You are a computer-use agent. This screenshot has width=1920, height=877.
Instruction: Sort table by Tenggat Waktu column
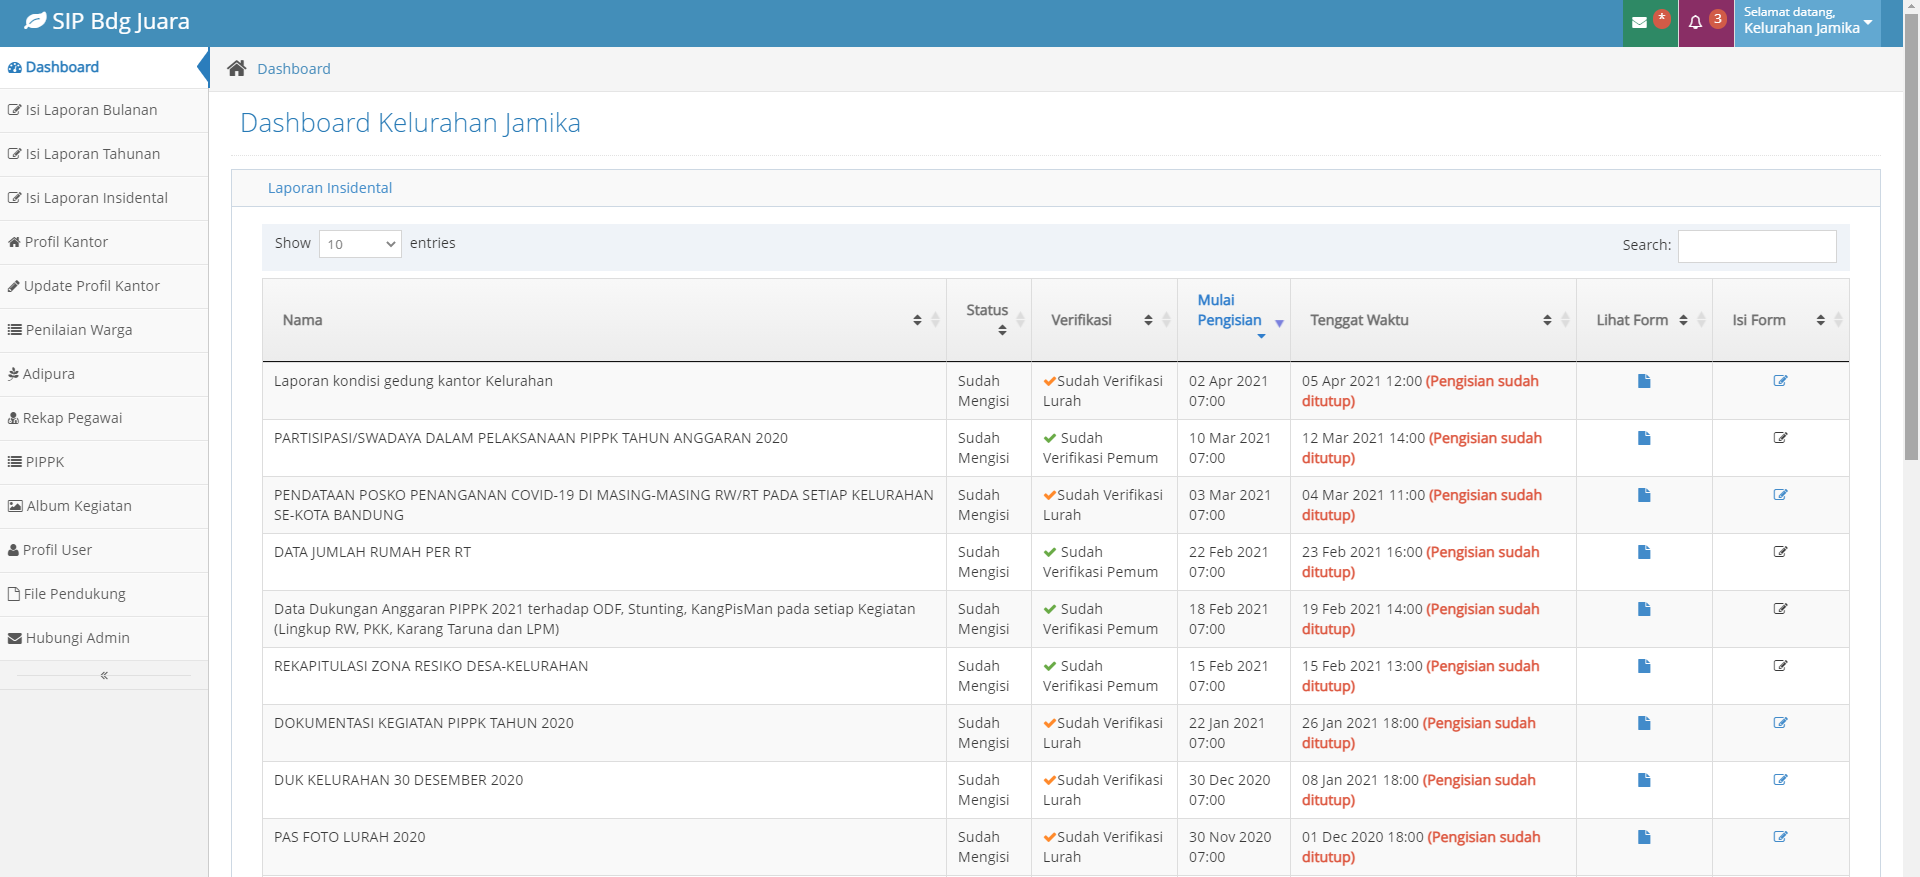tap(1433, 320)
